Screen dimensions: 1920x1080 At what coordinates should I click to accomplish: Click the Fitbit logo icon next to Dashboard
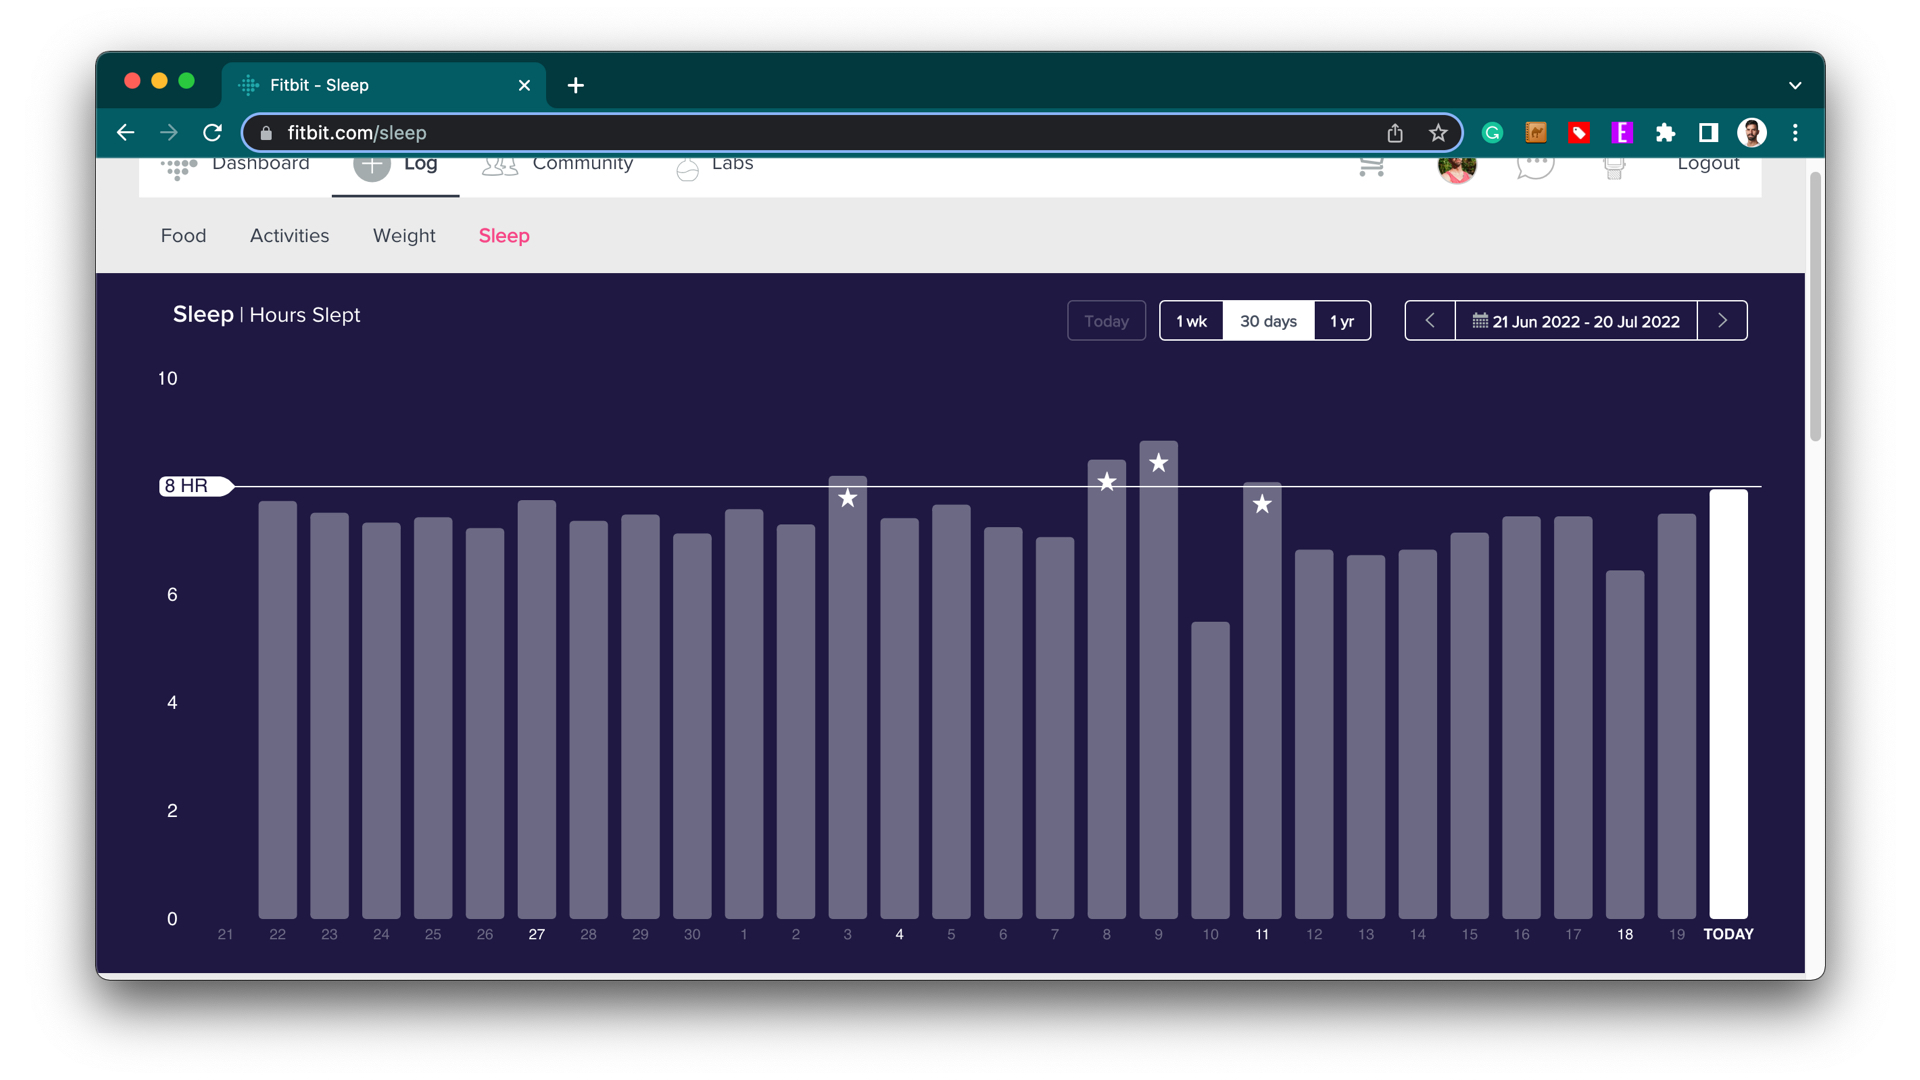pos(179,169)
